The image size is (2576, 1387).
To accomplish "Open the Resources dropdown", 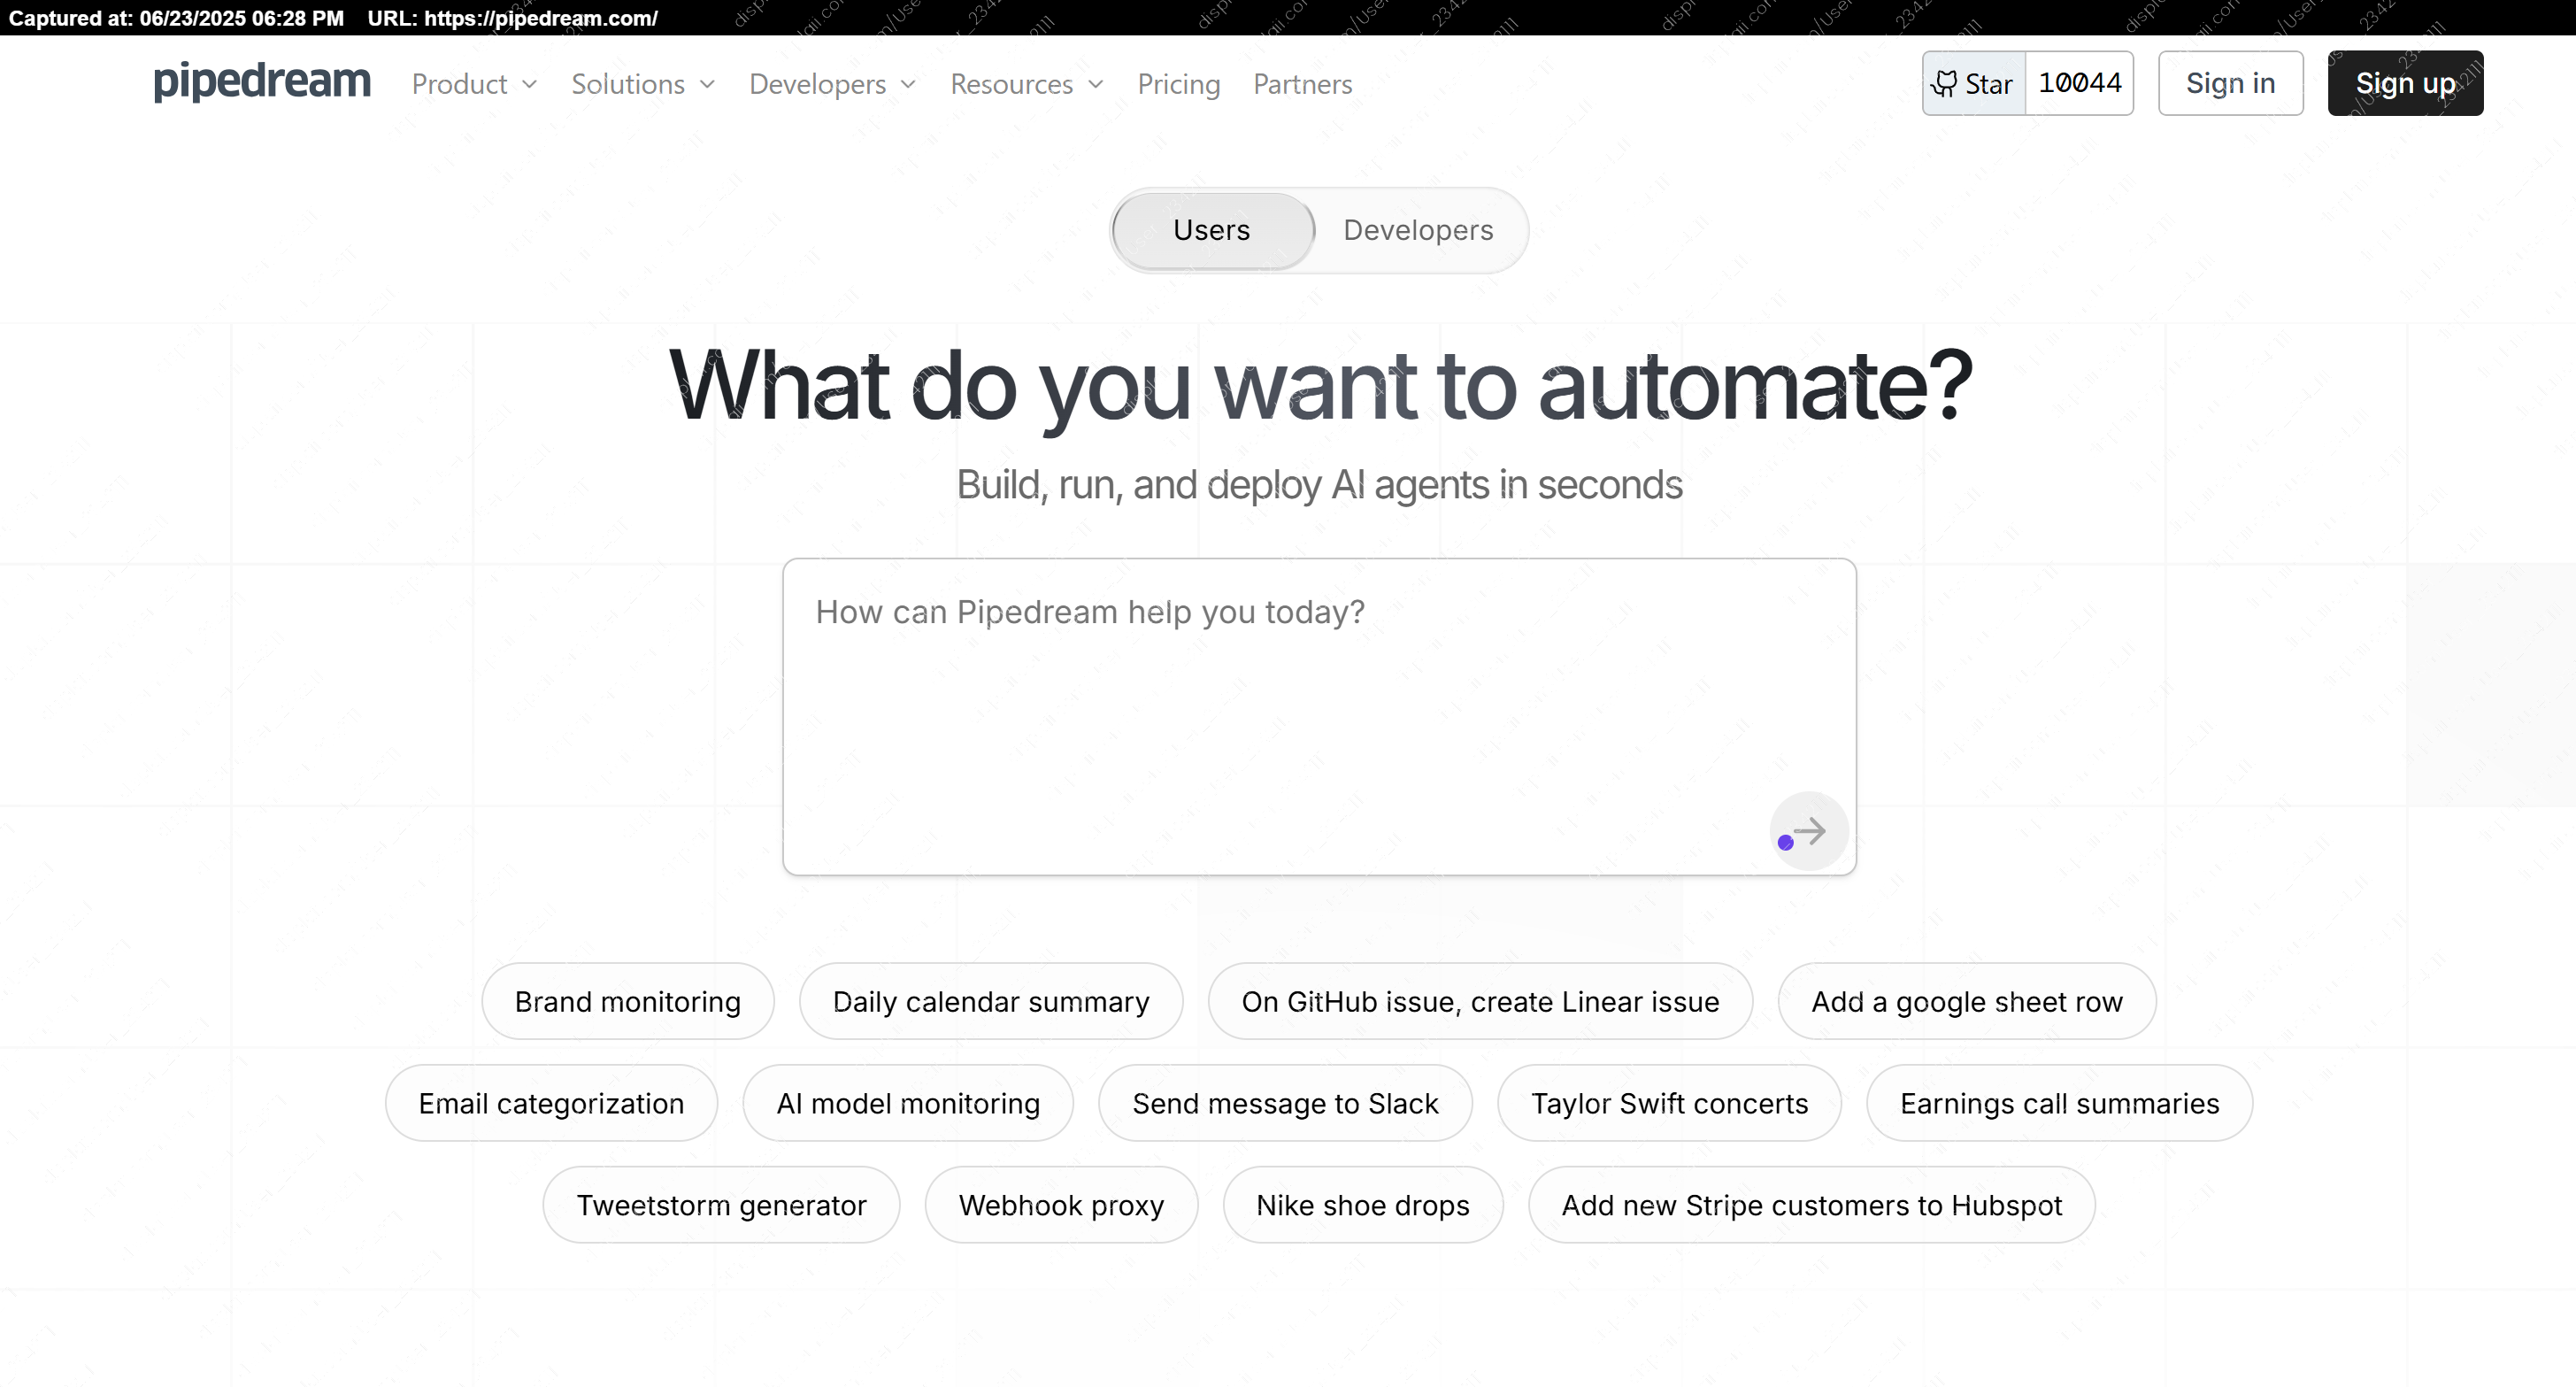I will click(1027, 84).
